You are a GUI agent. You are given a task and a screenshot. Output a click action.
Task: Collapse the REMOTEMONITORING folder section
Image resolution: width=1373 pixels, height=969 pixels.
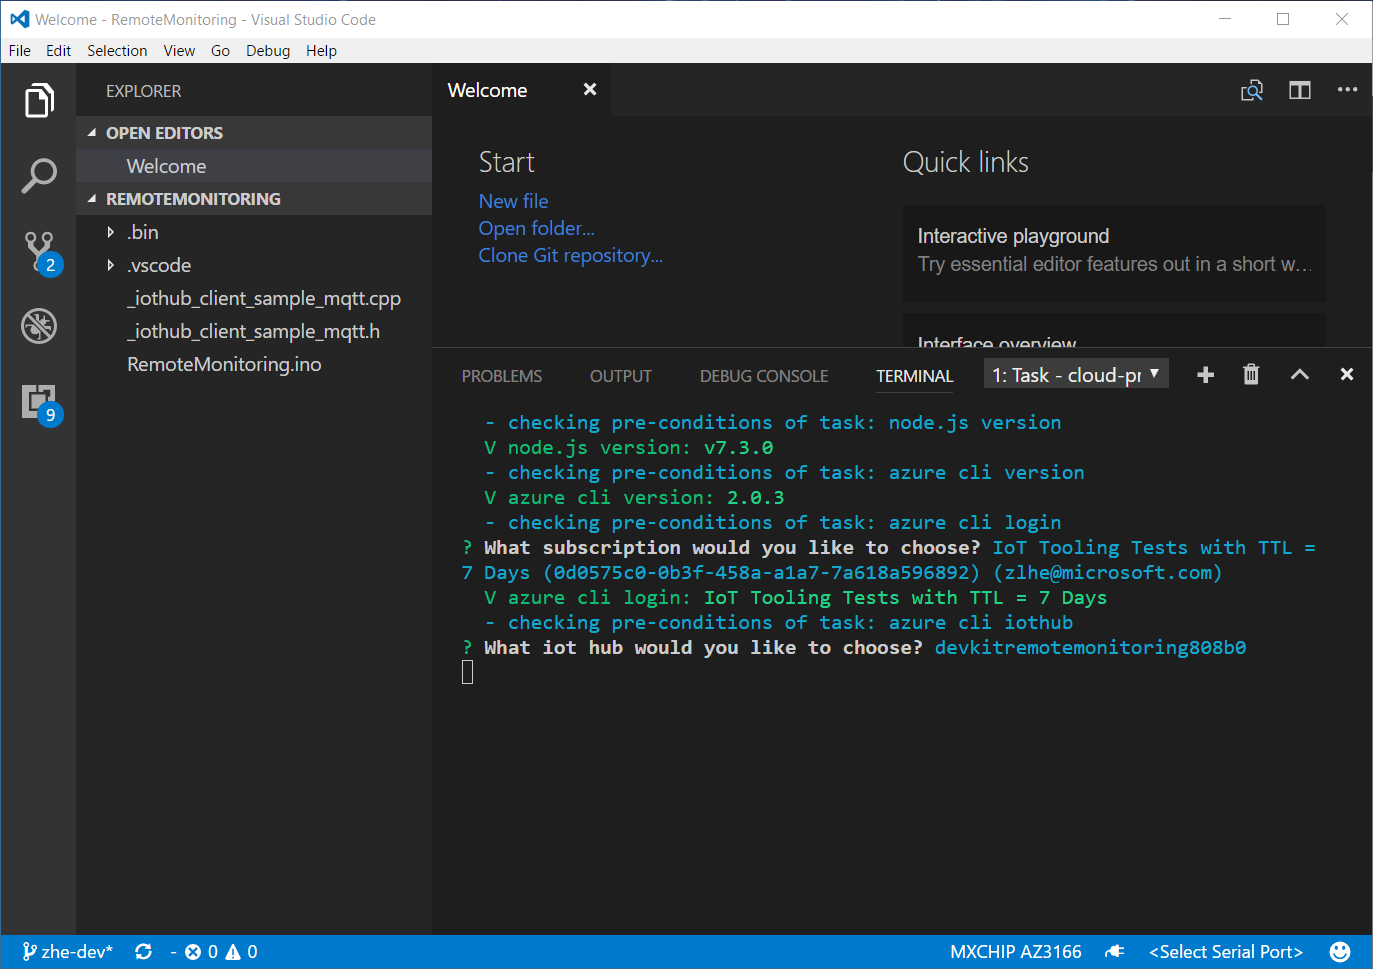pos(254,199)
